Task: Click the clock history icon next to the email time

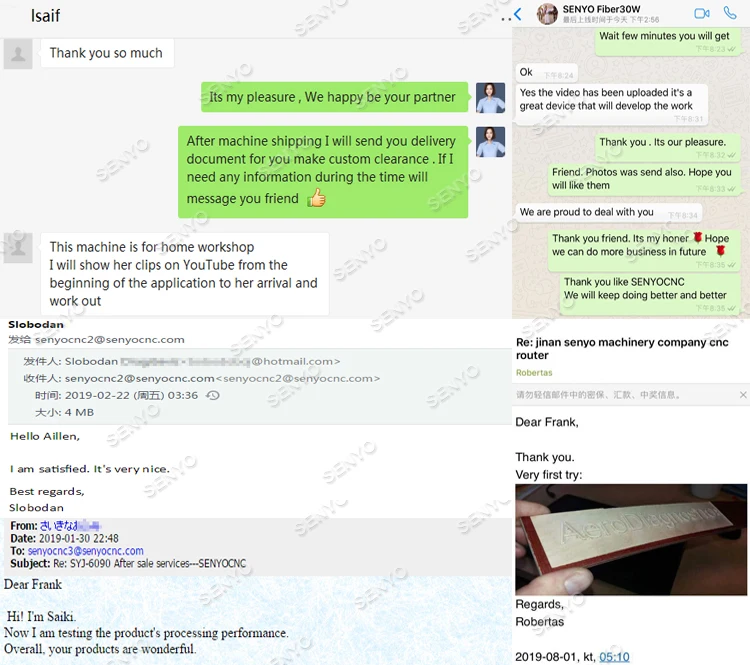Action: click(x=213, y=395)
